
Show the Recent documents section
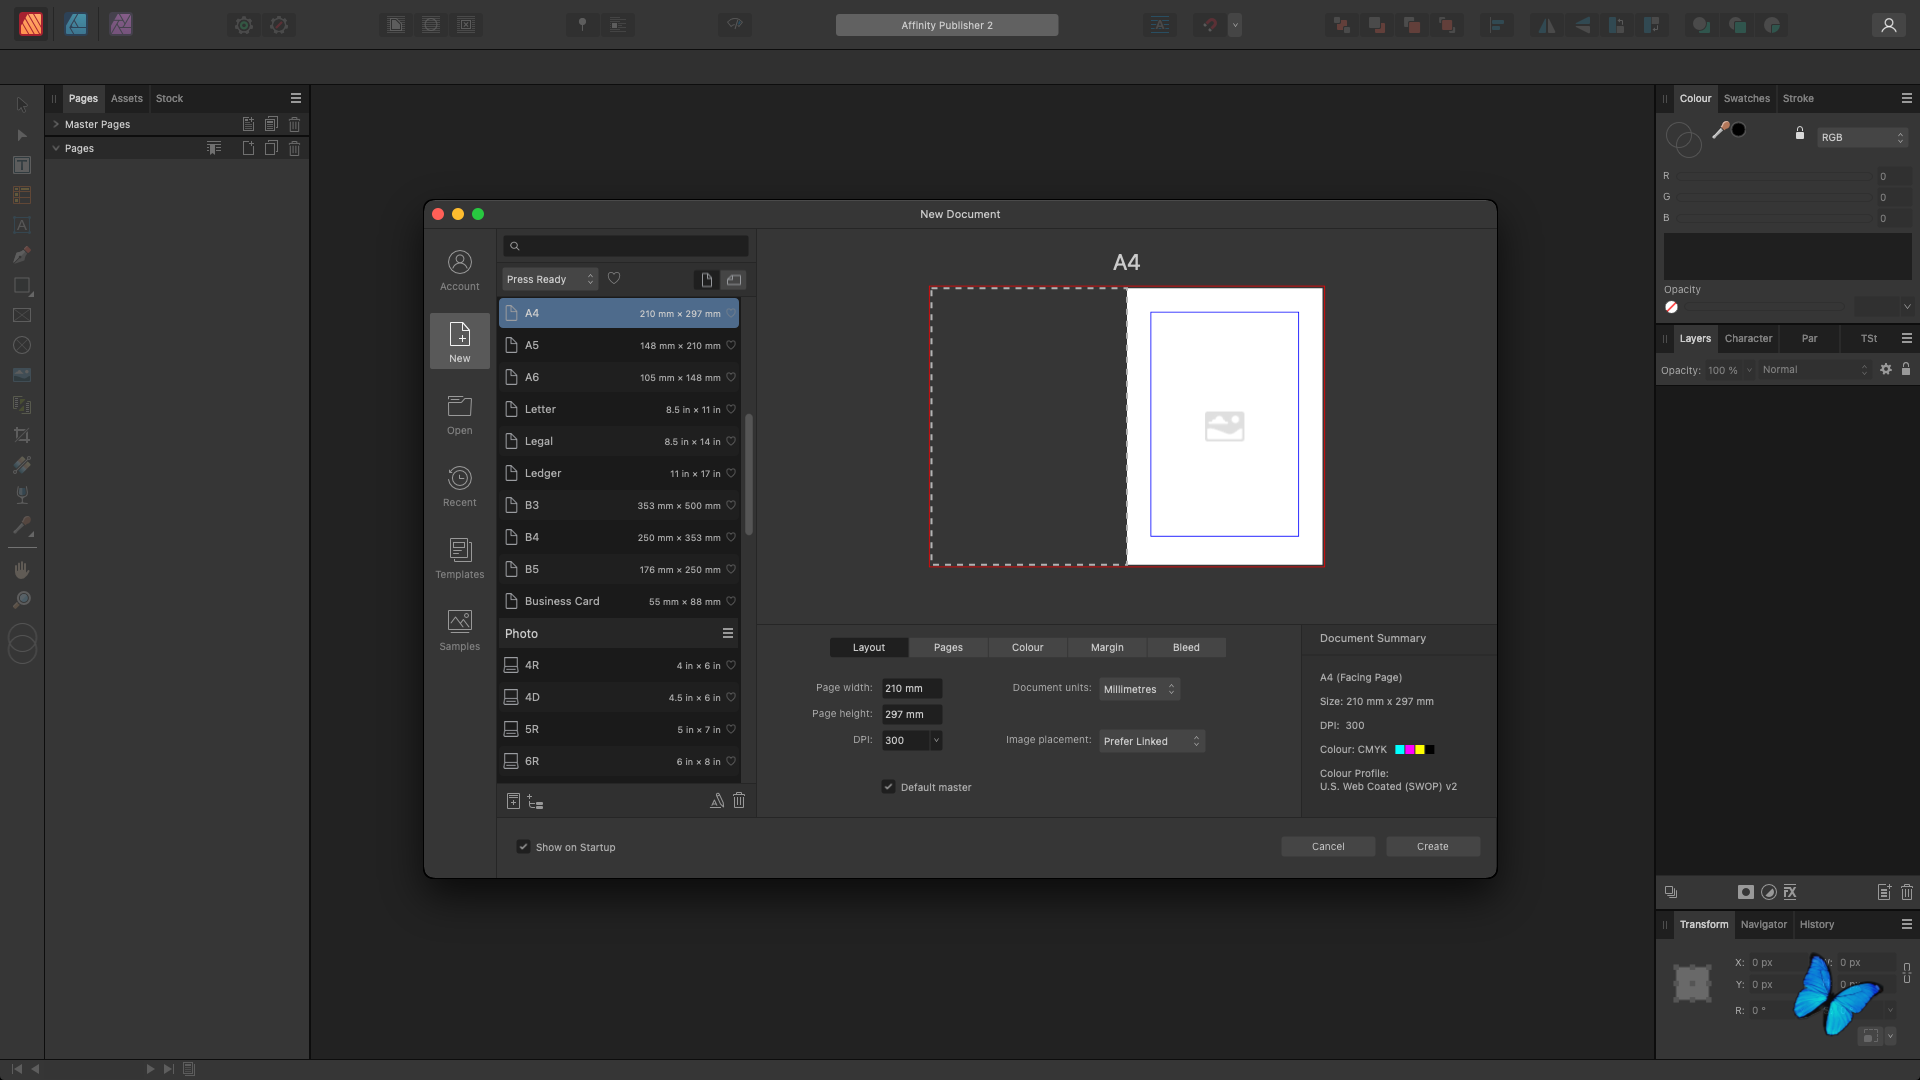460,486
